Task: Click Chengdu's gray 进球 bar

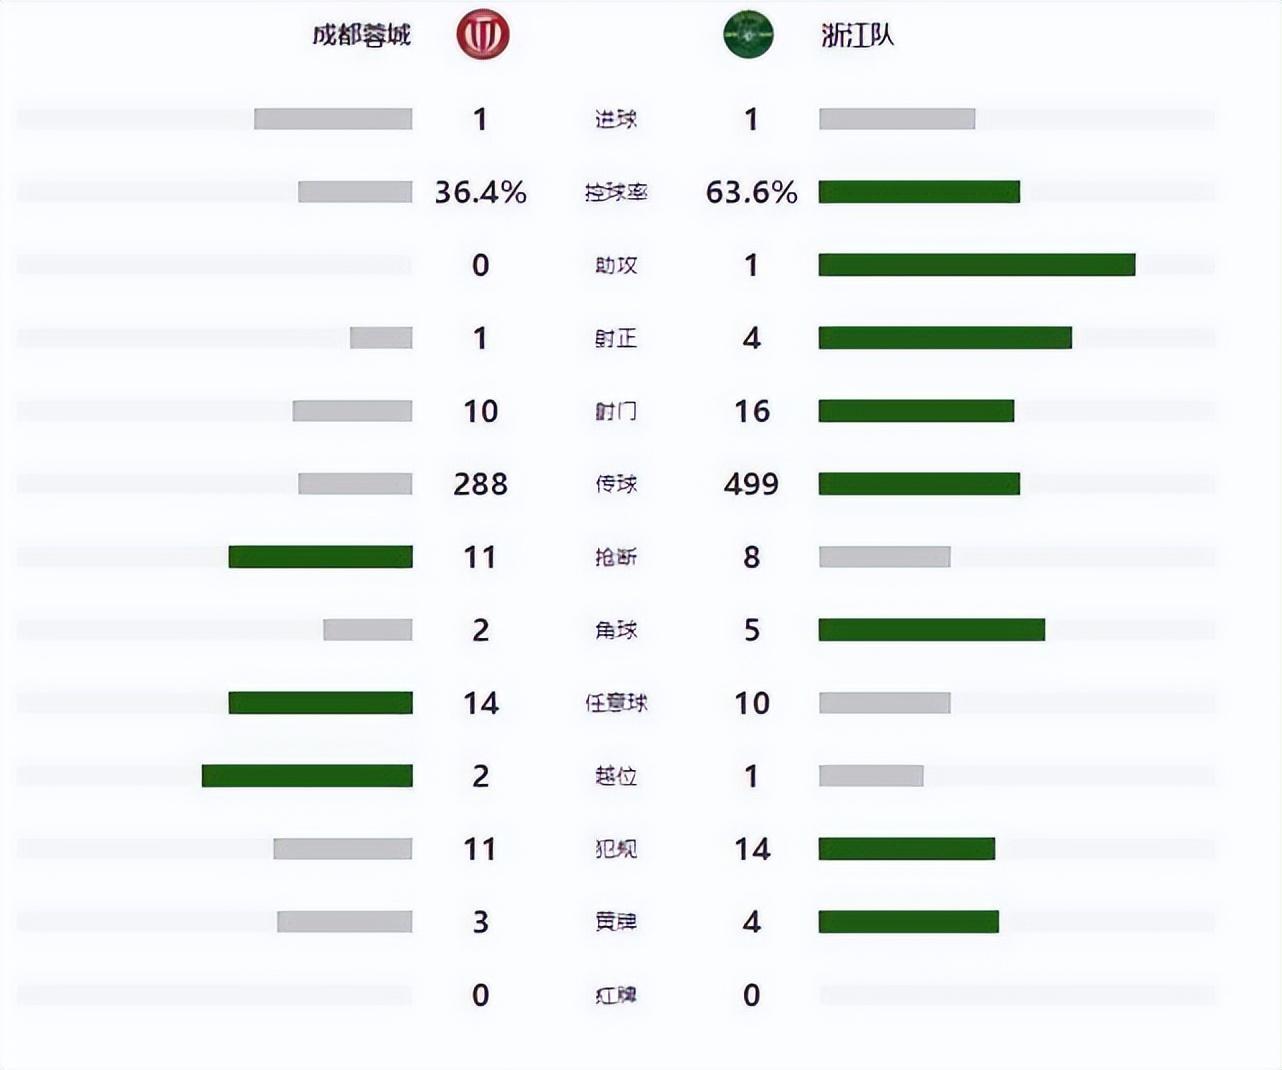Action: (333, 119)
